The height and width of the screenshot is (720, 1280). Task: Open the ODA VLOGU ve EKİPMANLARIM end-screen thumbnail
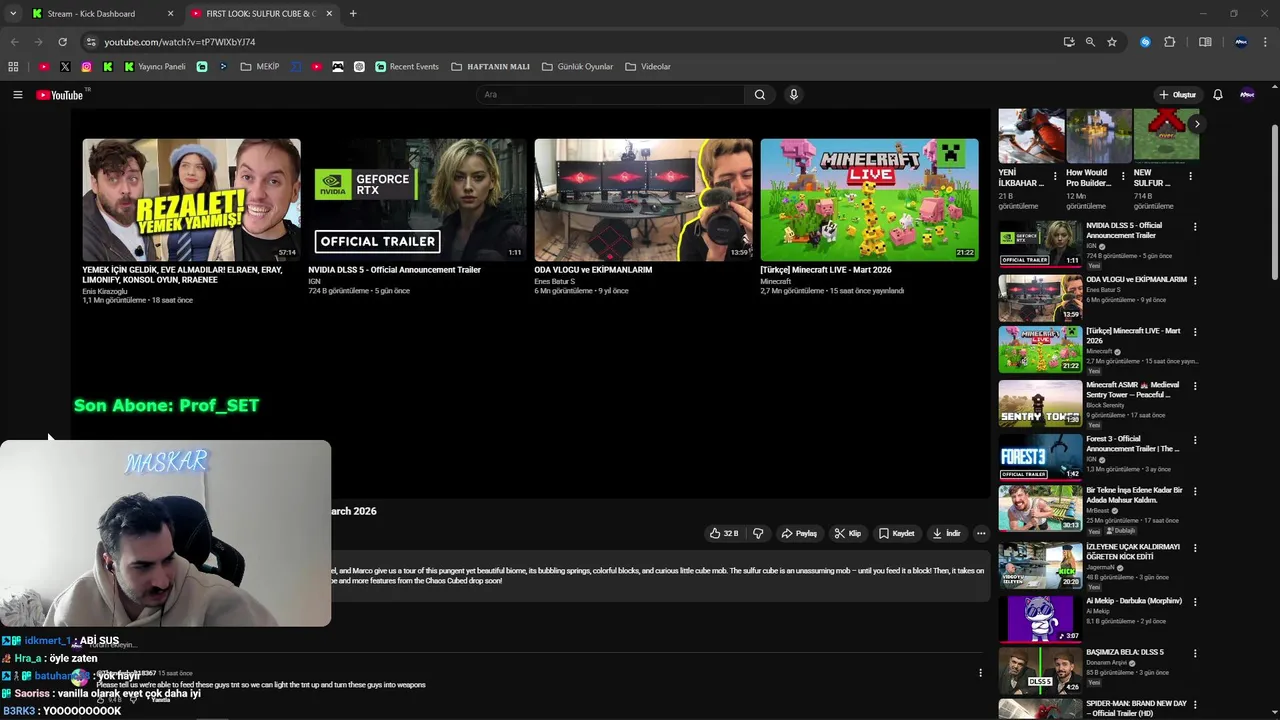[x=643, y=200]
